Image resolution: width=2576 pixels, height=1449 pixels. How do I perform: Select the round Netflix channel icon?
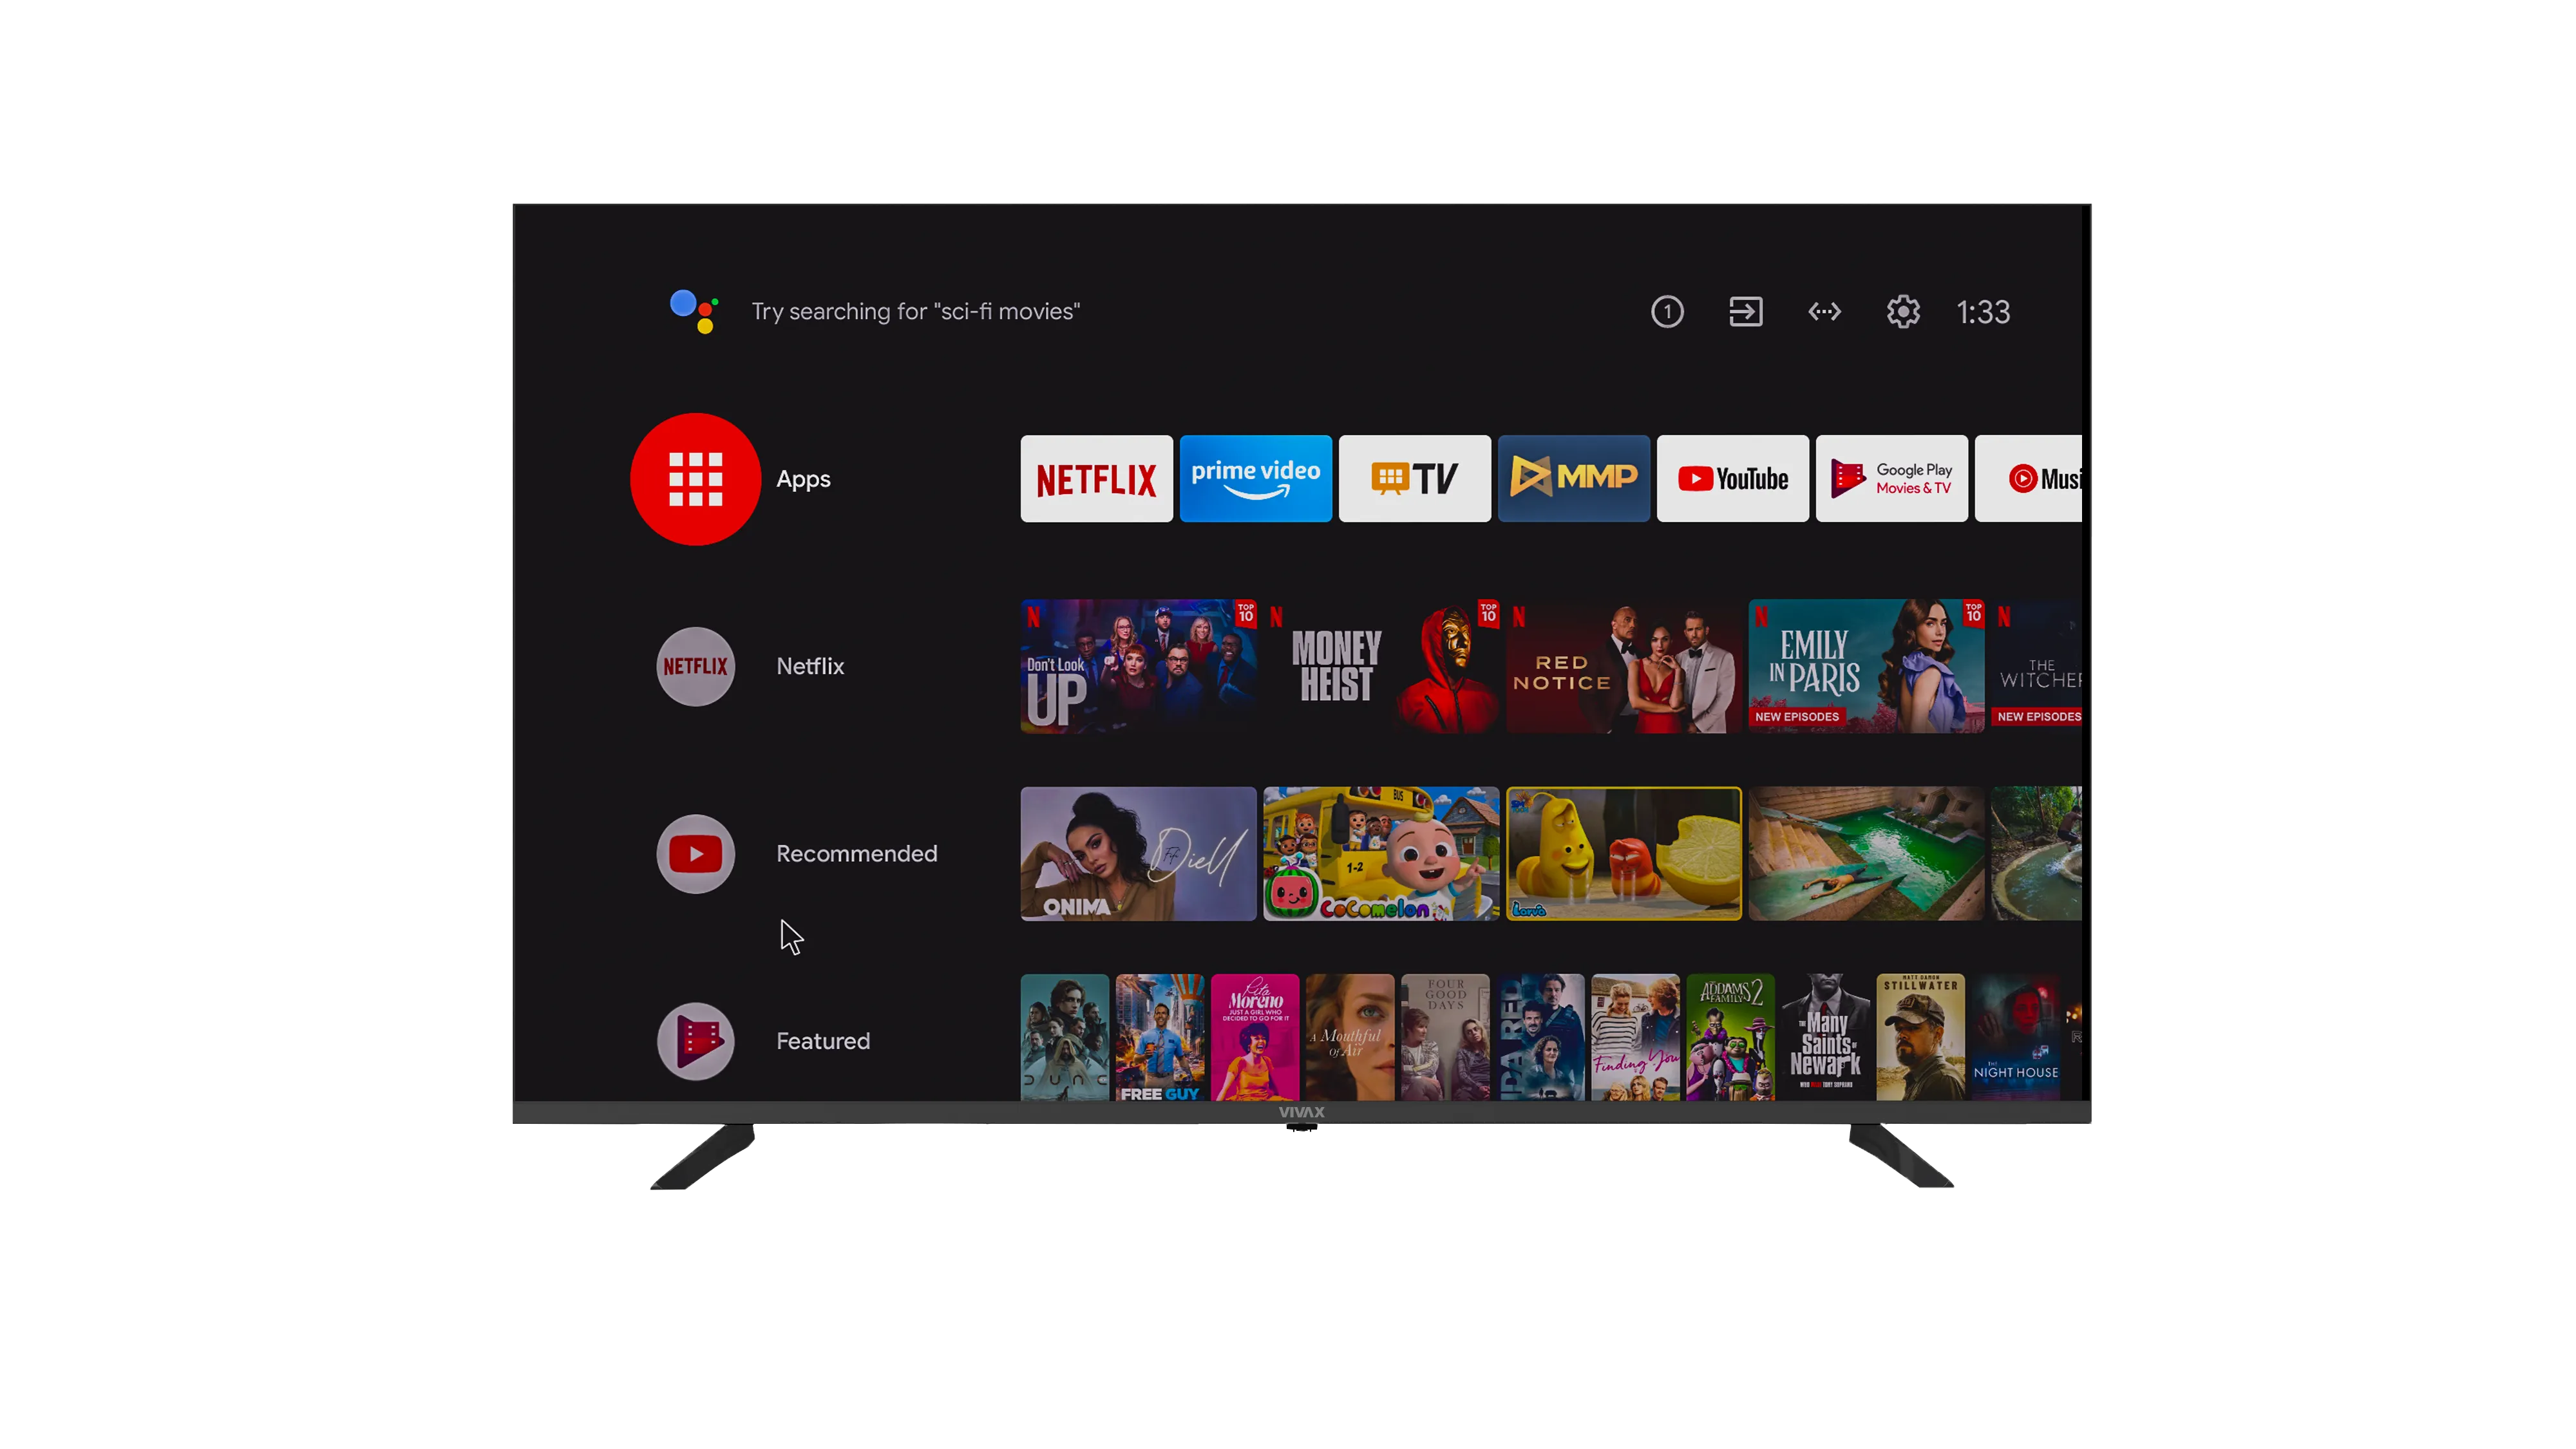point(695,667)
